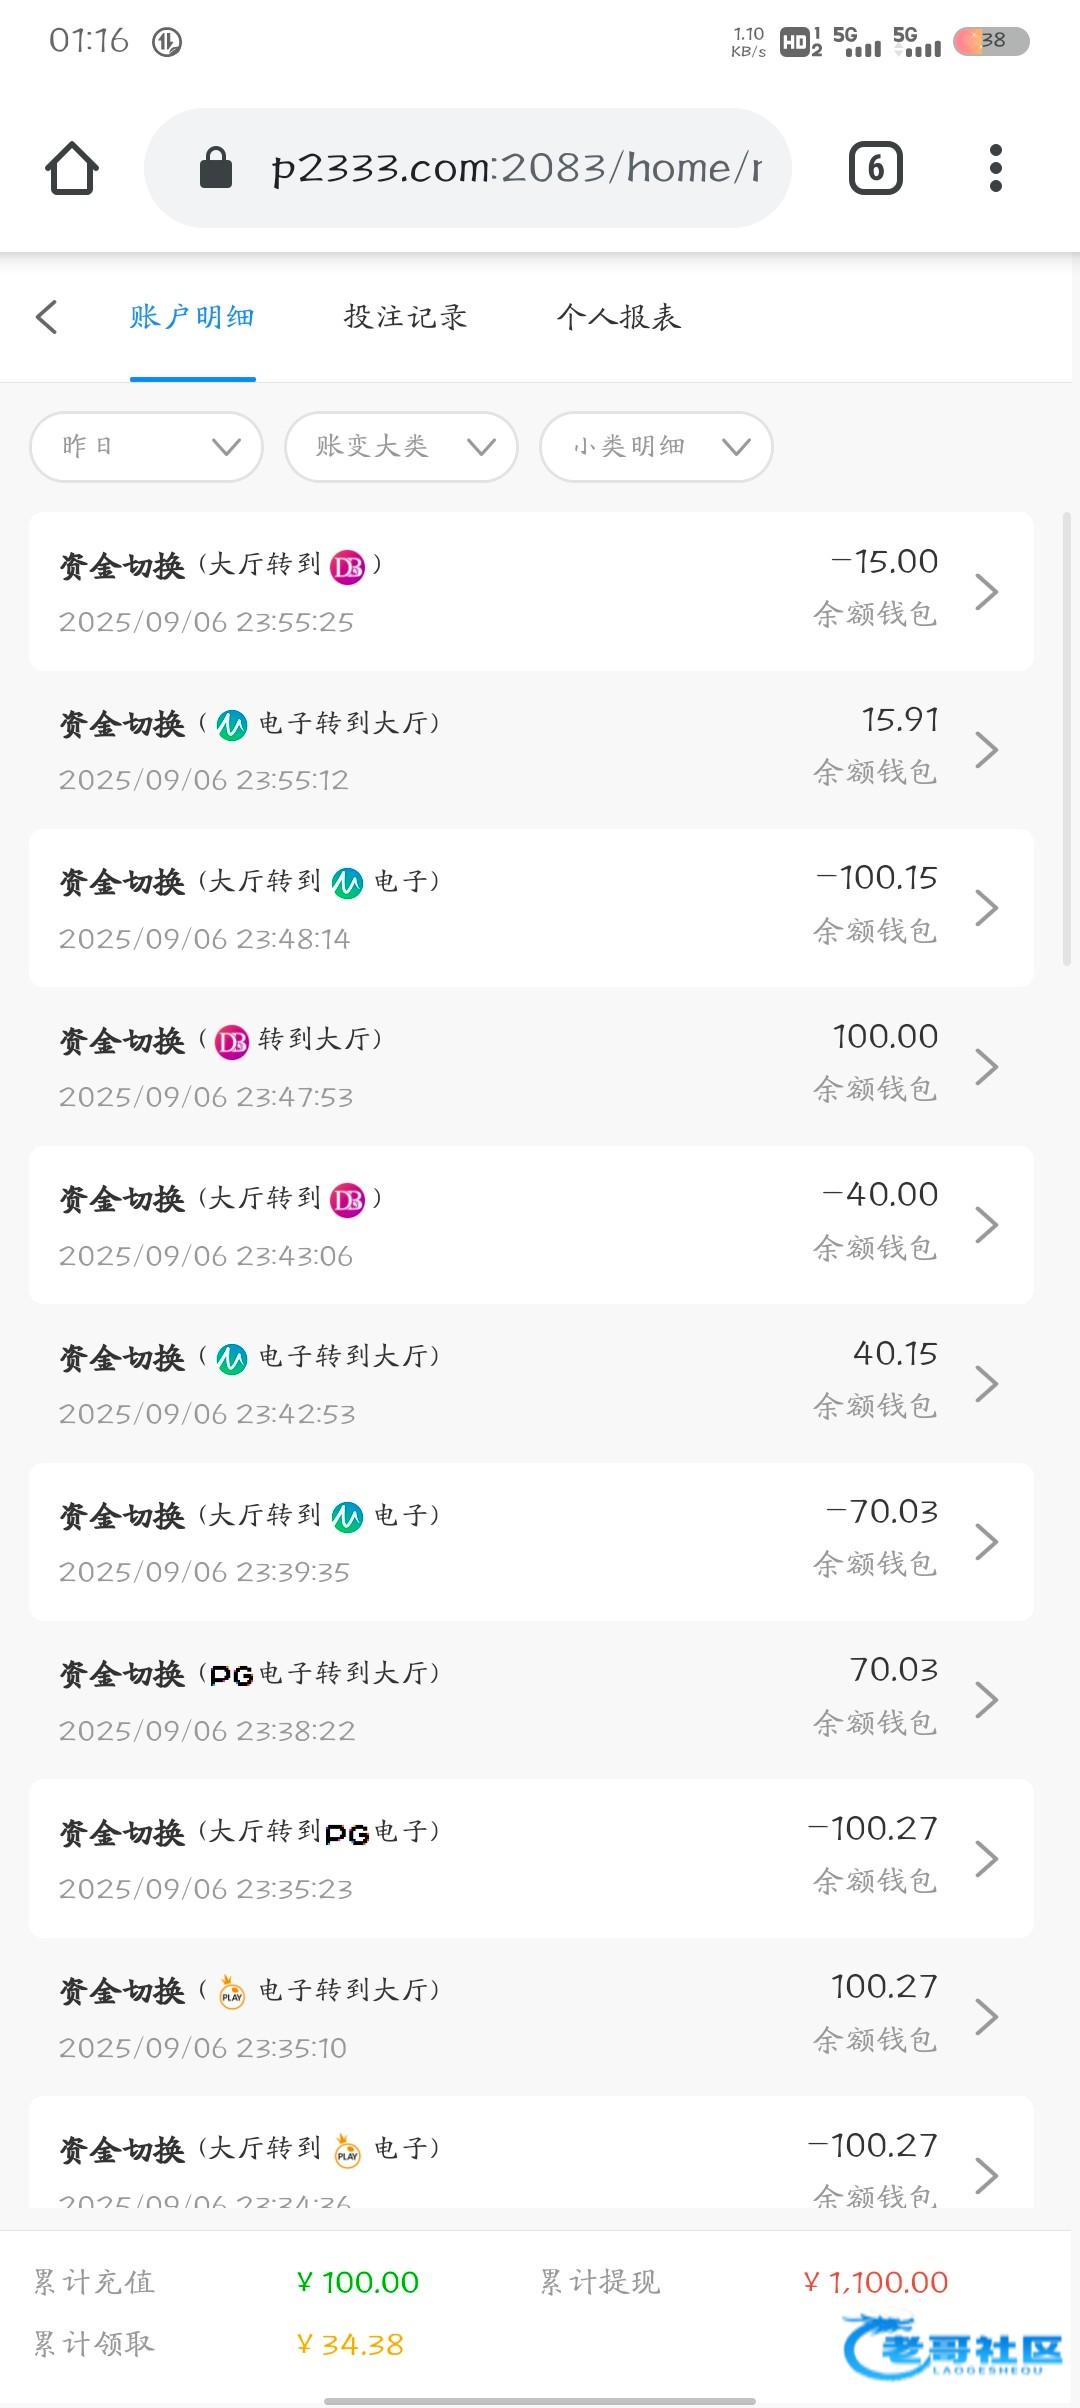Select the 账户明细 tab
The height and width of the screenshot is (2408, 1080).
(x=192, y=317)
